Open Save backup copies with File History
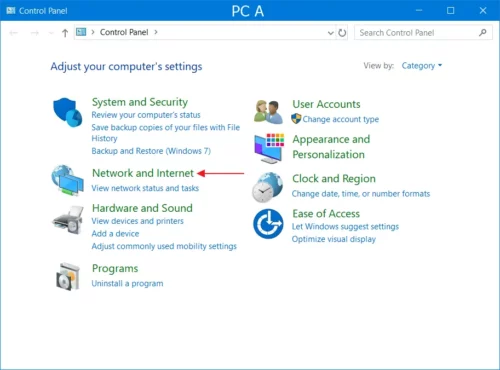Image resolution: width=500 pixels, height=370 pixels. coord(166,133)
